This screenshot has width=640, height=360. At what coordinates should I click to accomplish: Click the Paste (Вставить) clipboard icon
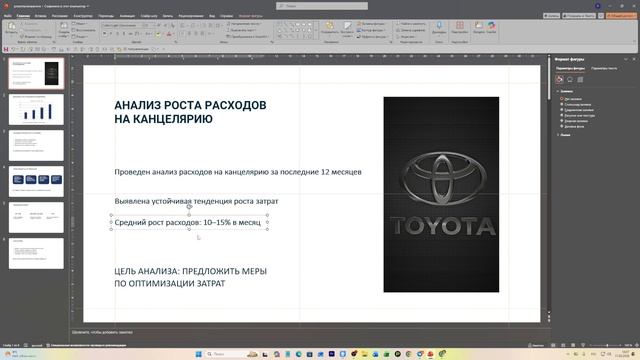click(x=11, y=27)
